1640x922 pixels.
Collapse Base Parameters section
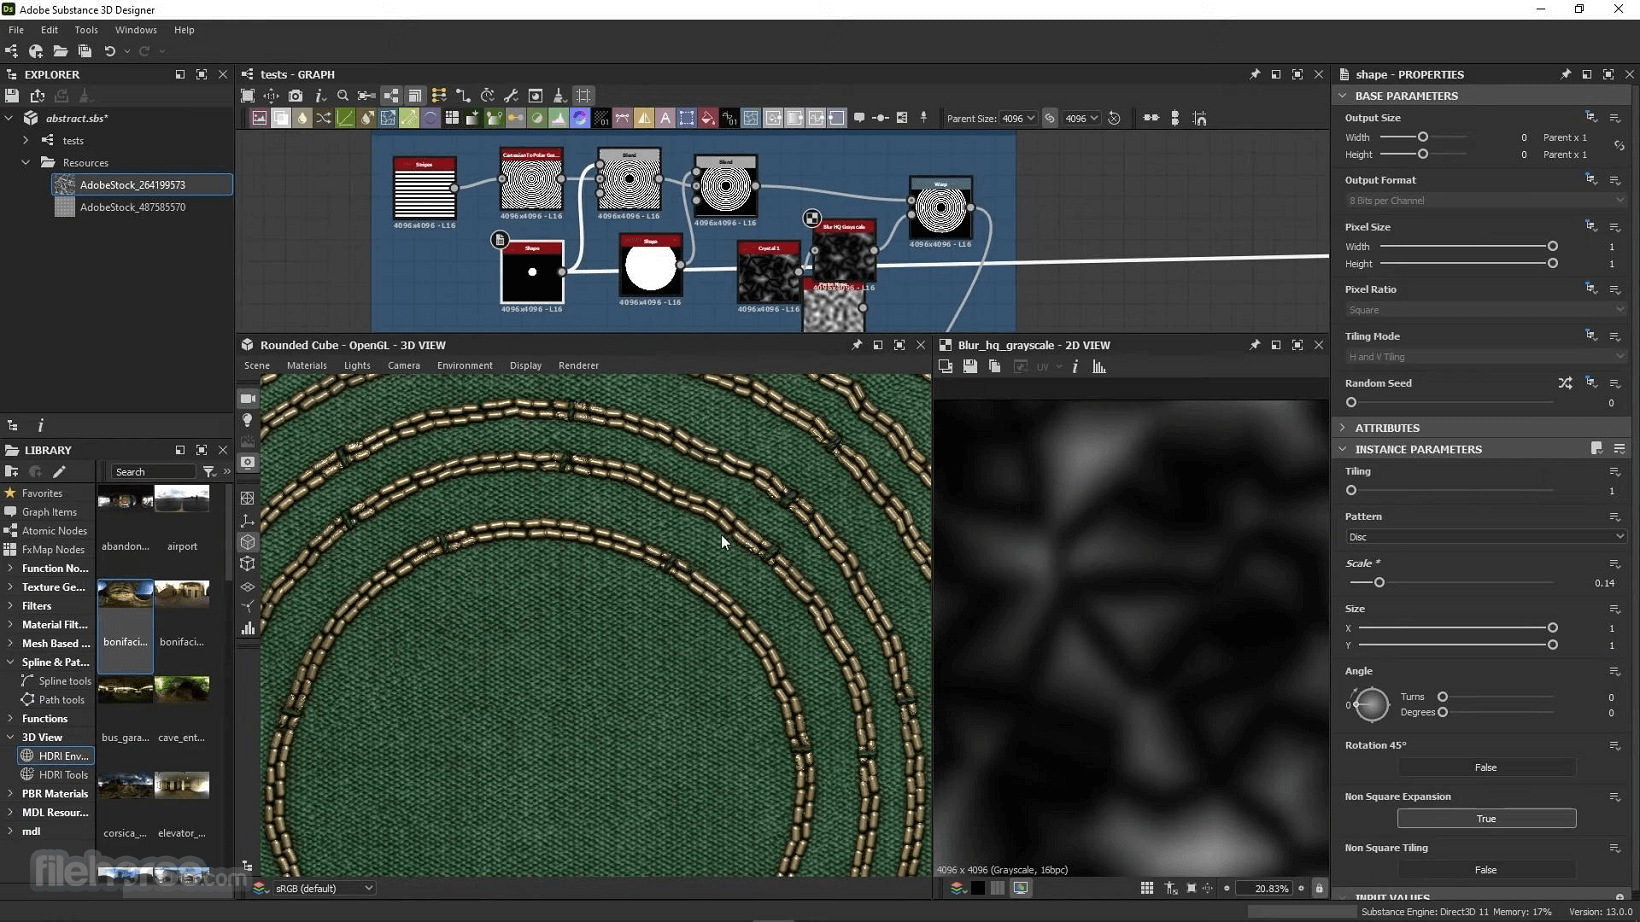[1343, 96]
